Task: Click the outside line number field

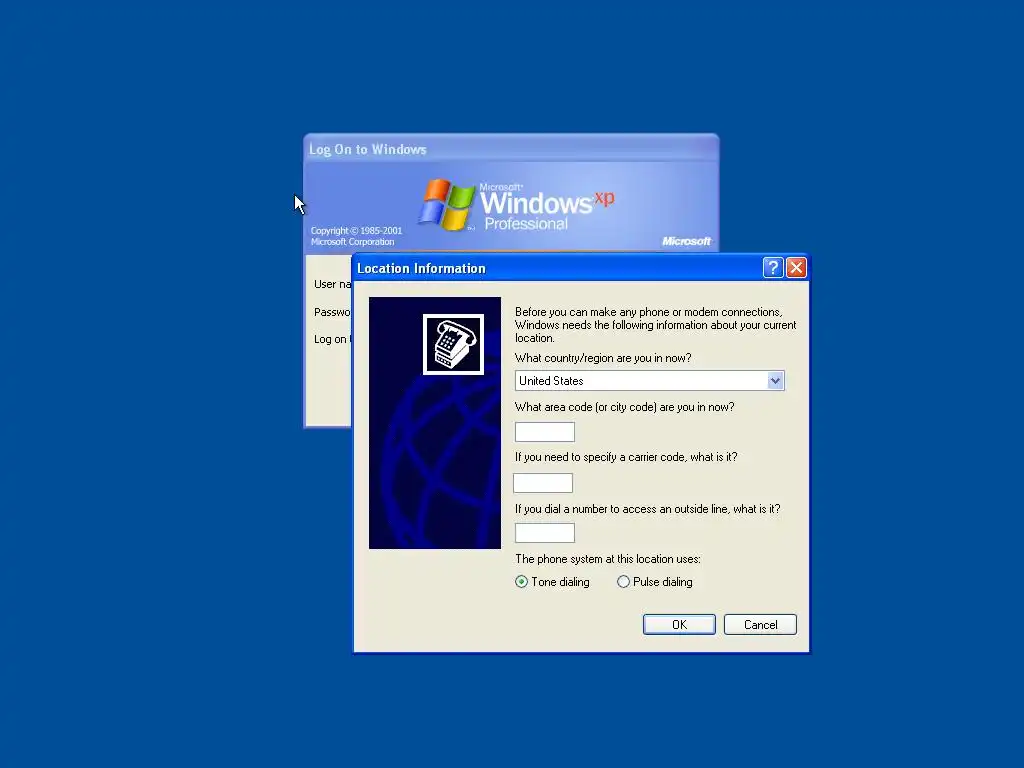Action: click(545, 533)
